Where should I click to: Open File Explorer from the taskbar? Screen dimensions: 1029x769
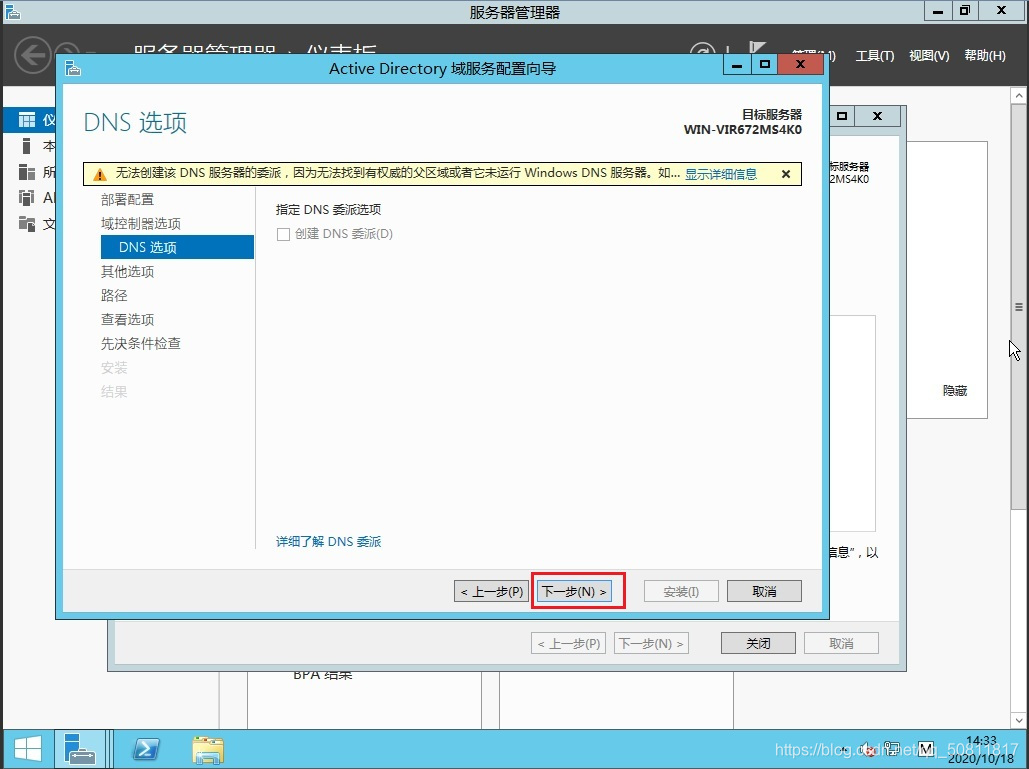pyautogui.click(x=208, y=749)
